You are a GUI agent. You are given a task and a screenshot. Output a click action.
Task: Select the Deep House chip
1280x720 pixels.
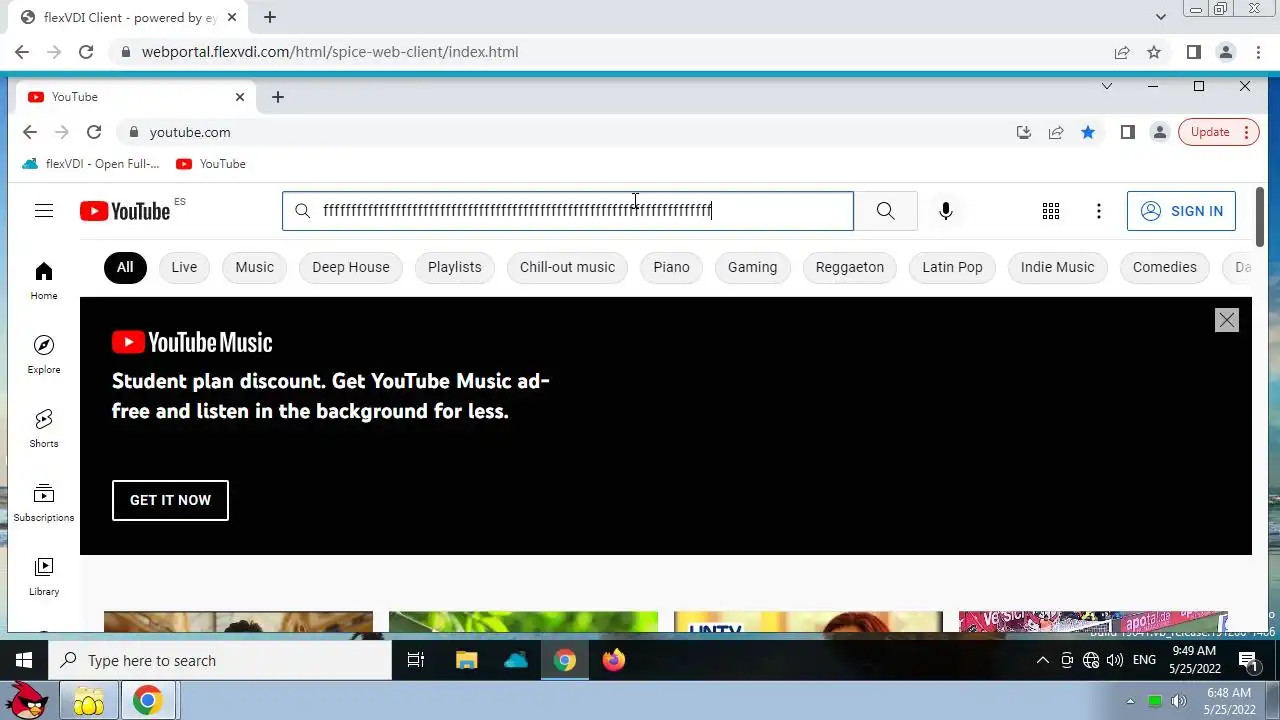[351, 267]
